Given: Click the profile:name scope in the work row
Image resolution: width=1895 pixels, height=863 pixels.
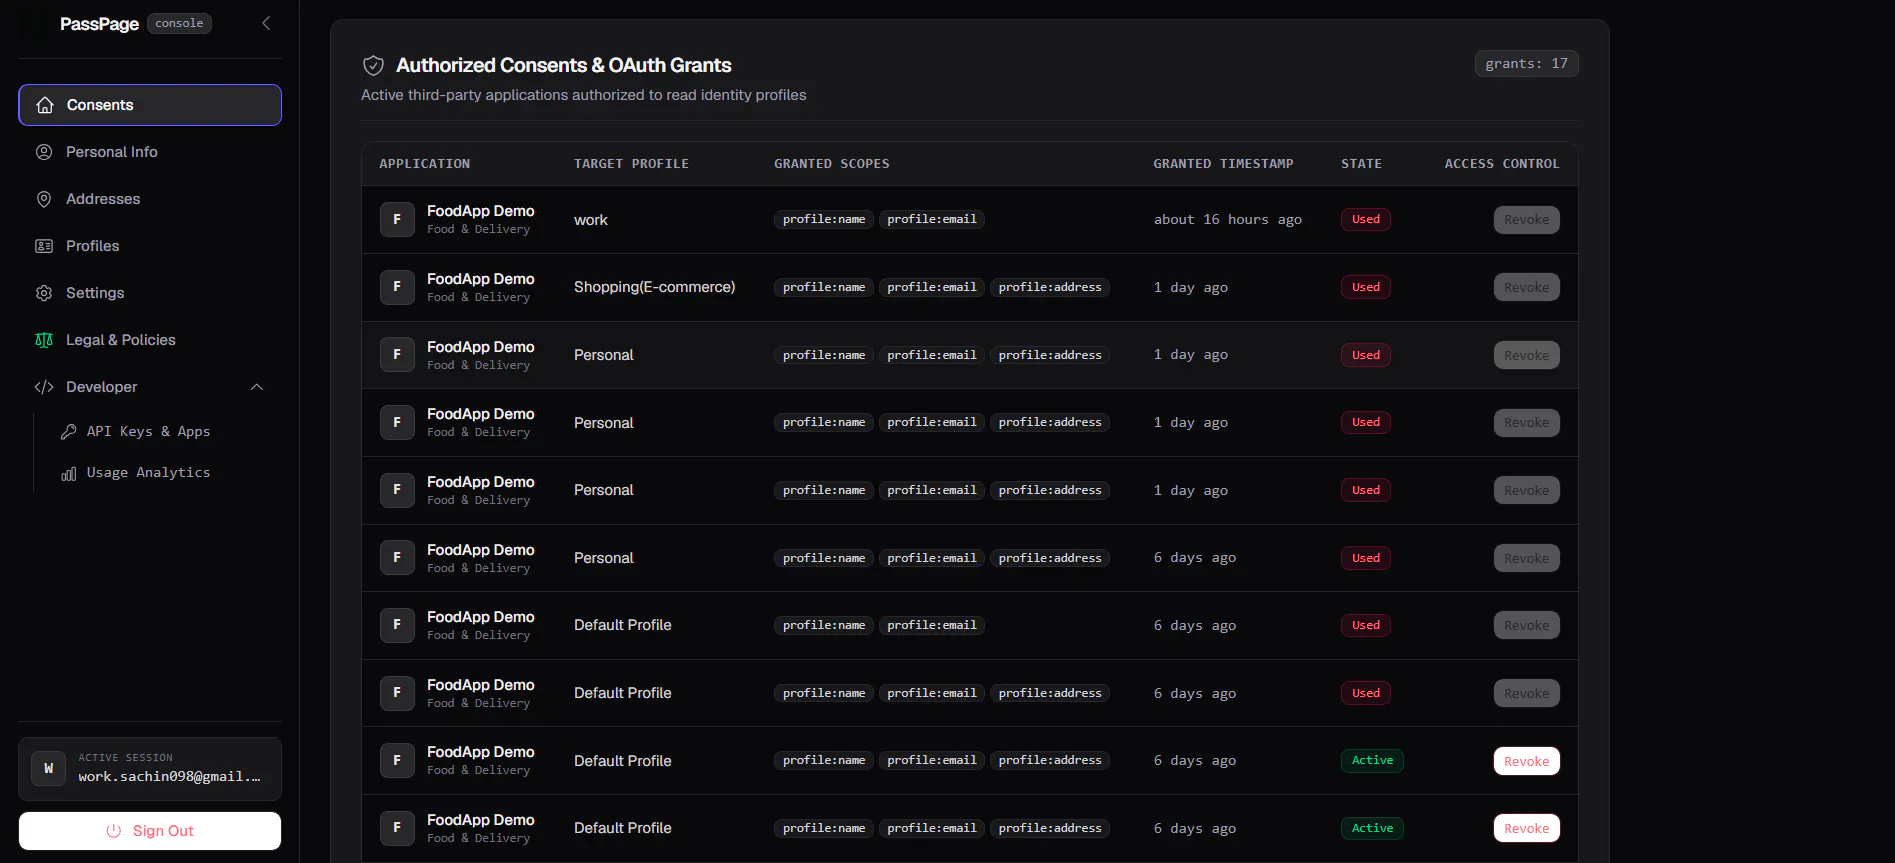Looking at the screenshot, I should coord(824,220).
